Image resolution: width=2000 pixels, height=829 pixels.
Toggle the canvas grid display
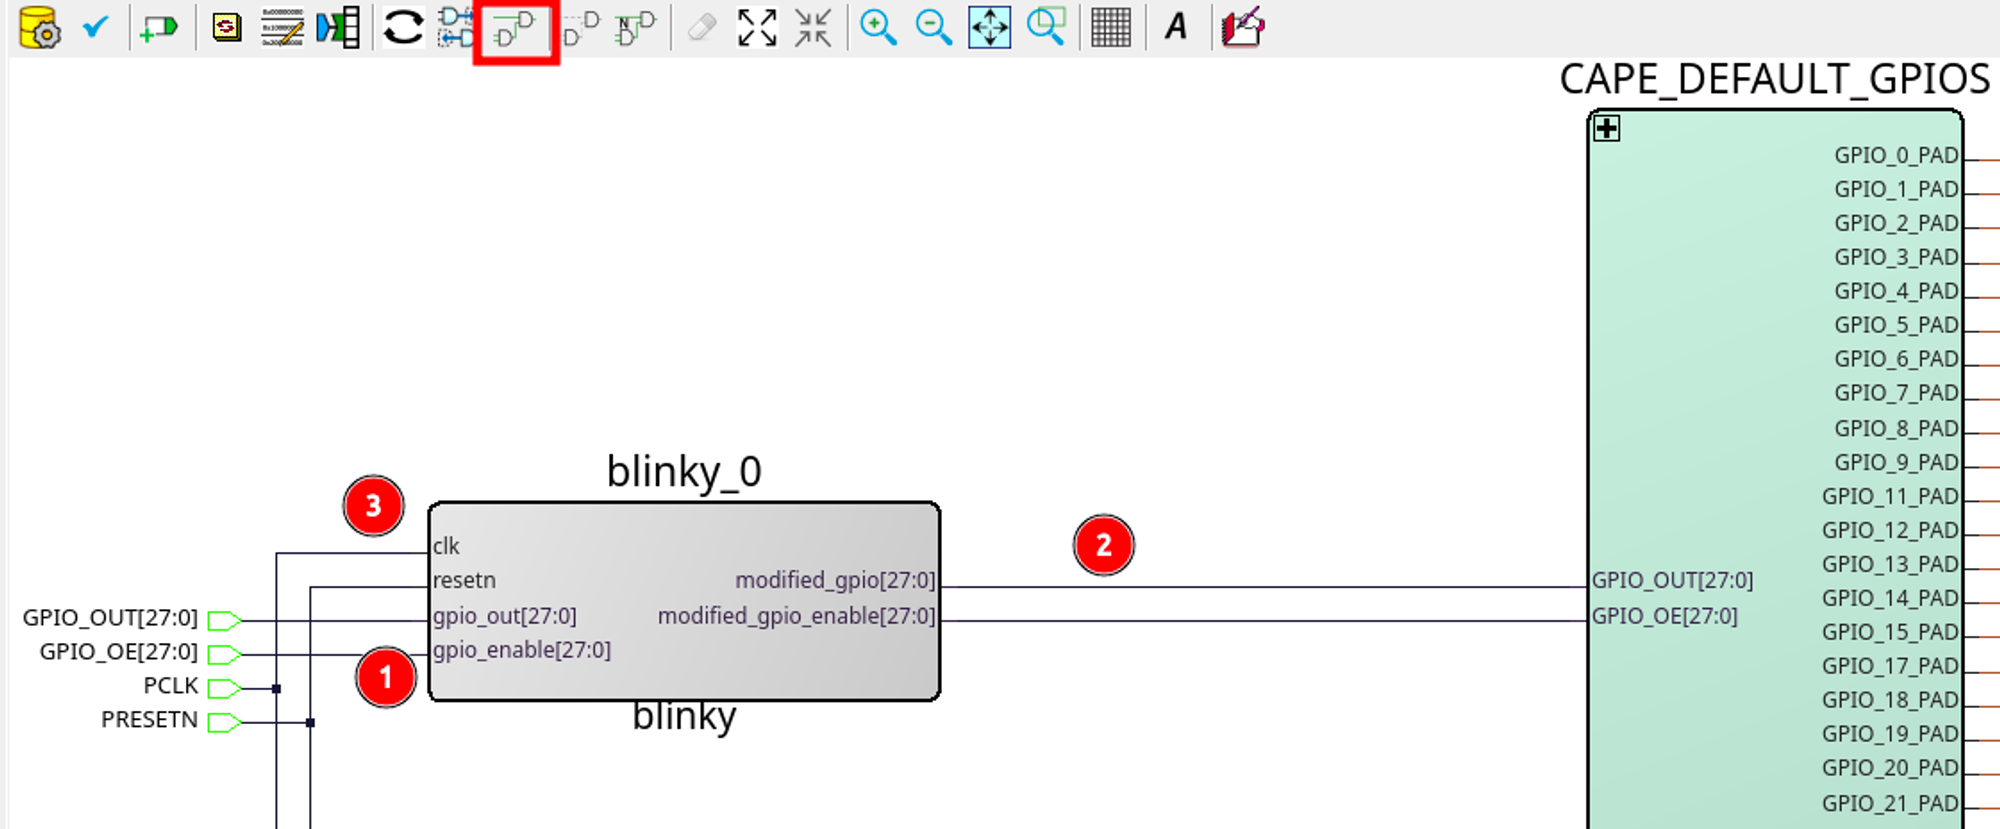pyautogui.click(x=1110, y=27)
